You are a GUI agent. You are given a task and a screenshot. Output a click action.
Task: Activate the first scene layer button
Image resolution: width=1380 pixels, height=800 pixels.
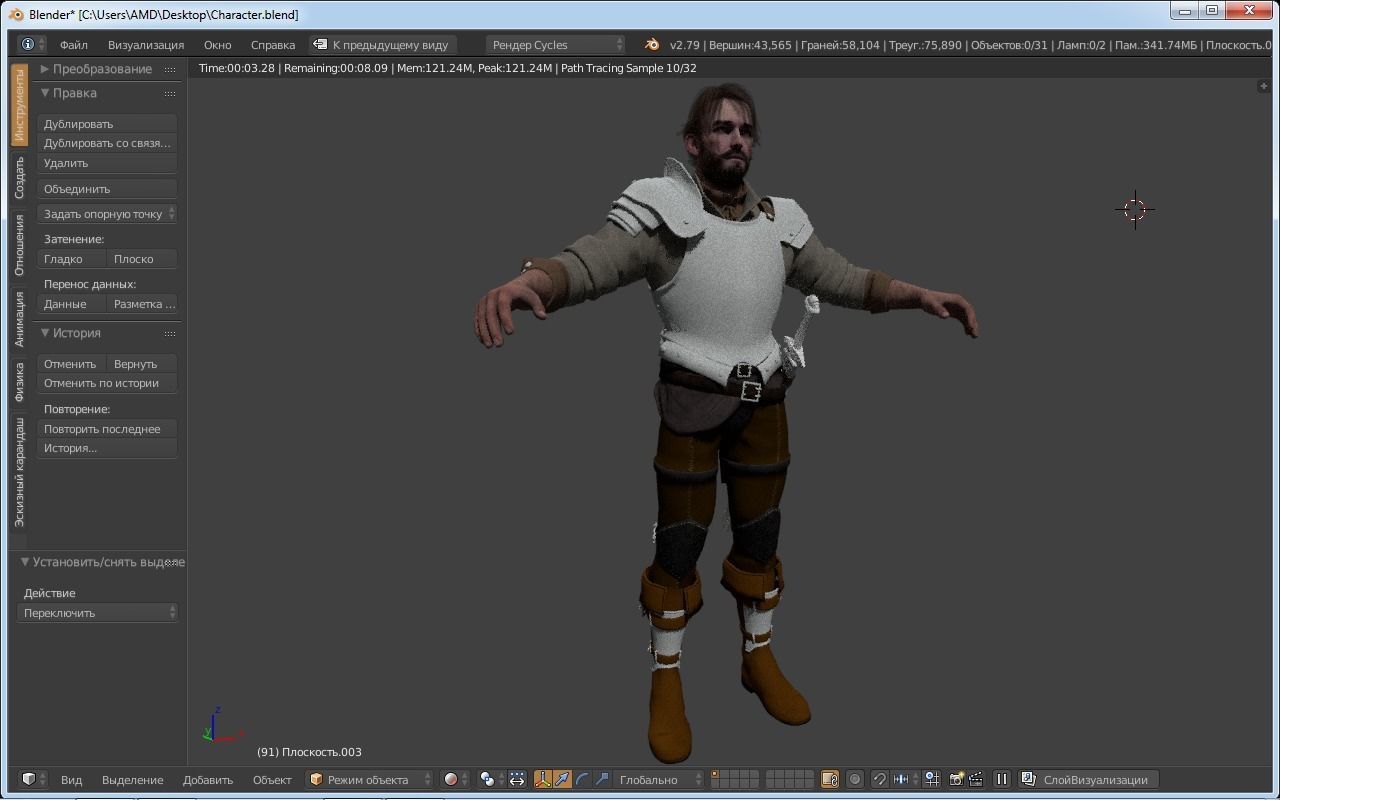click(x=717, y=775)
